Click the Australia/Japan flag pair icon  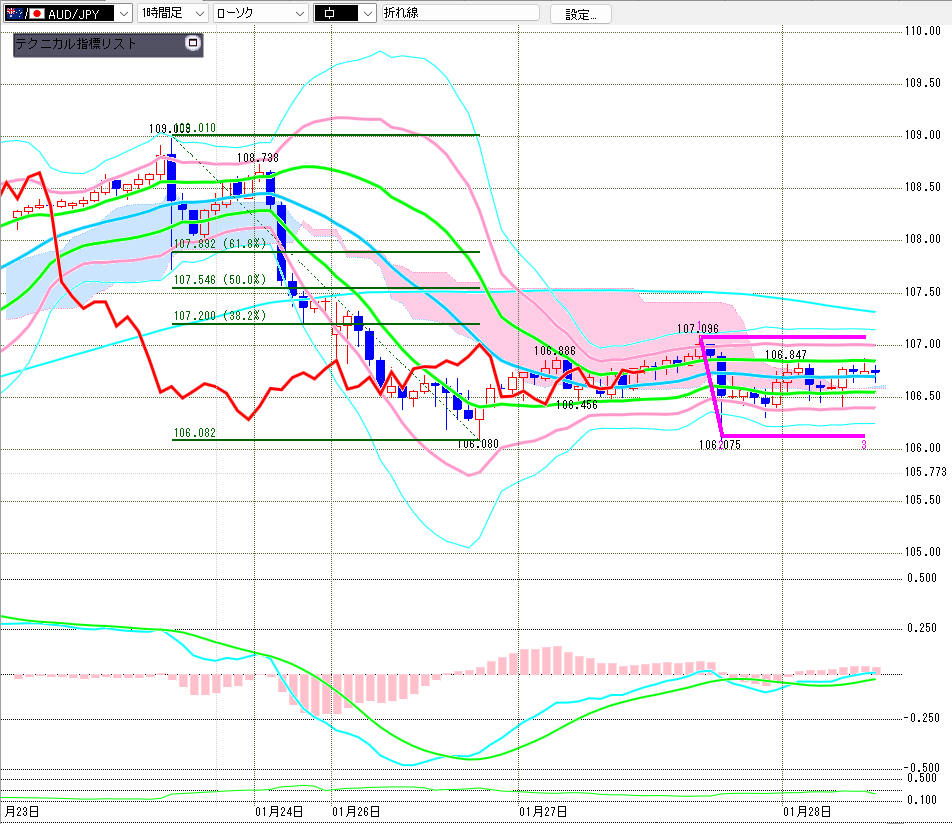pos(22,13)
